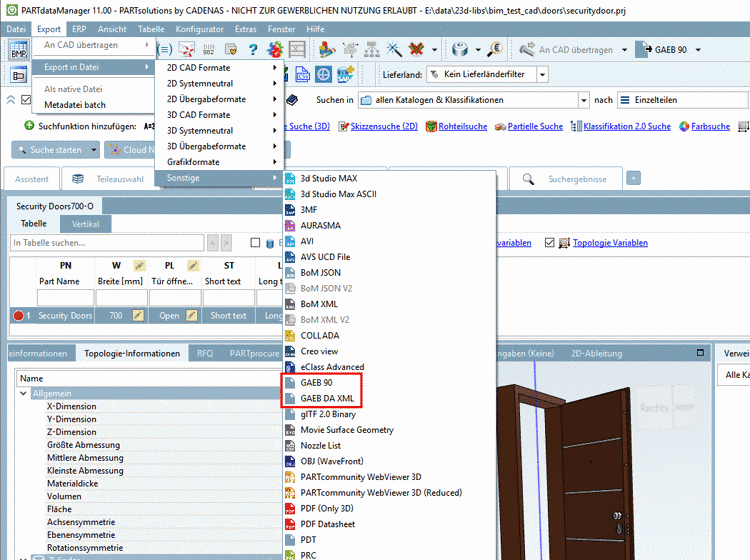Click the pencil edit icon in the PL column header
This screenshot has width=750, height=560.
pyautogui.click(x=193, y=265)
